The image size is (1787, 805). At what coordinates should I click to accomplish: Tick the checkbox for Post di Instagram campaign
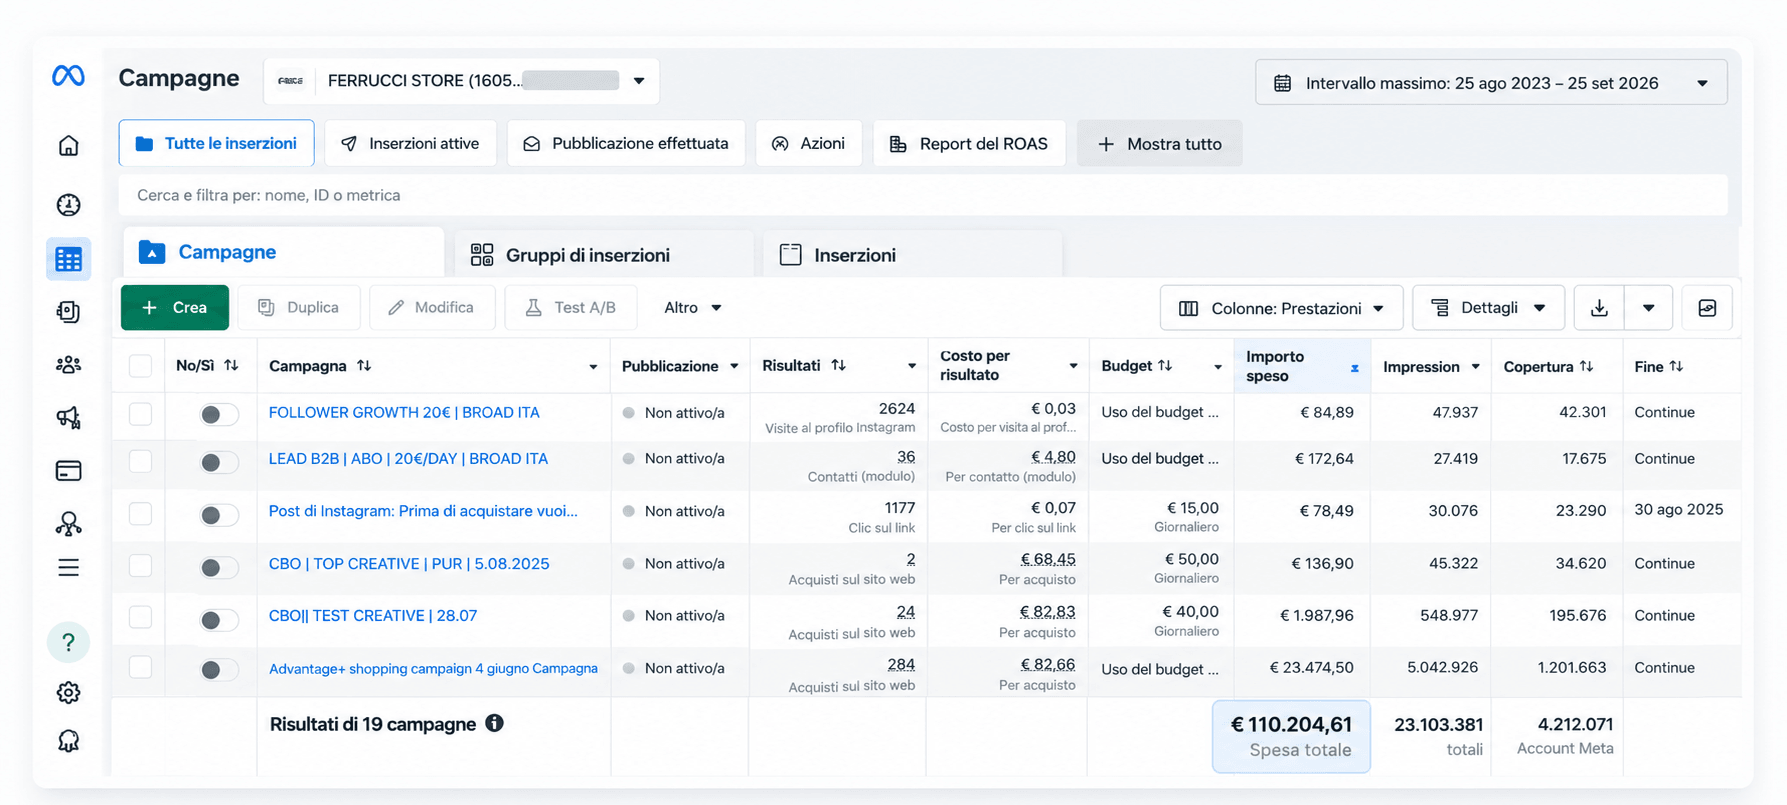click(140, 513)
